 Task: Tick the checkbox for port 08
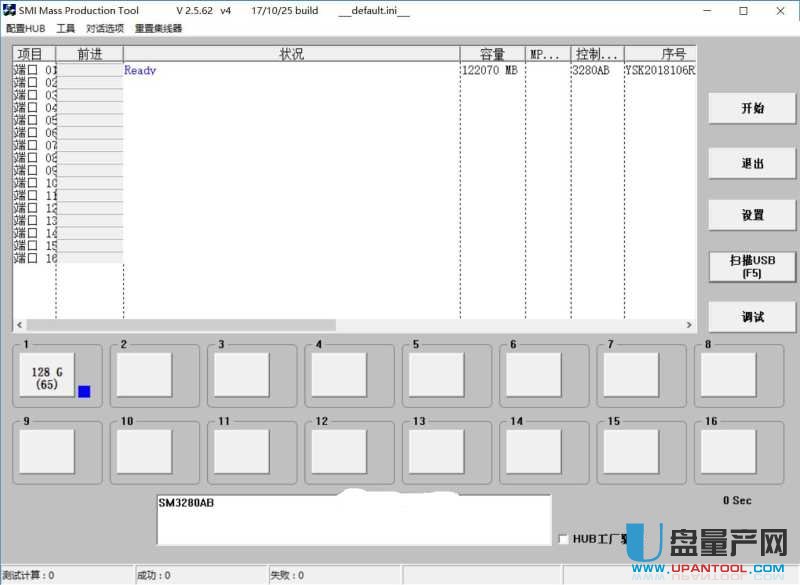33,158
